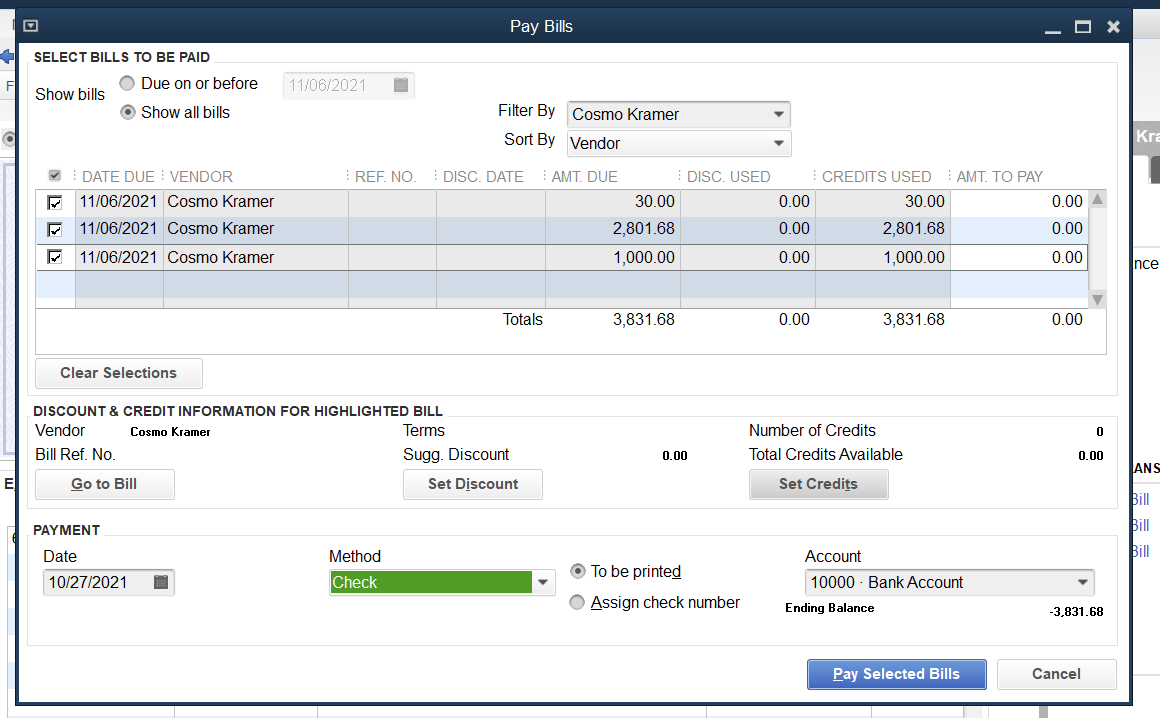Open the Sort By dropdown
Viewport: 1160px width, 718px height.
click(x=778, y=143)
